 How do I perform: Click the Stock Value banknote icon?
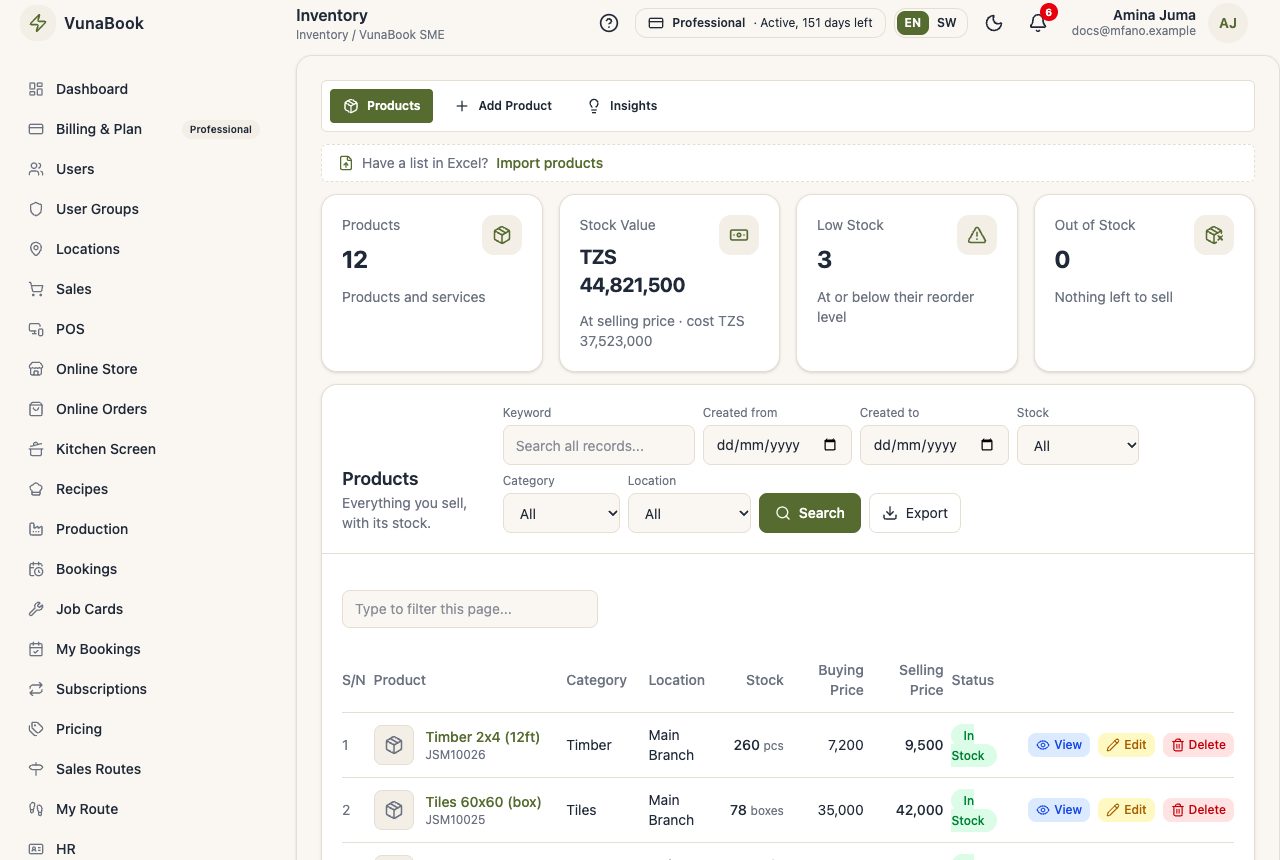coord(739,235)
